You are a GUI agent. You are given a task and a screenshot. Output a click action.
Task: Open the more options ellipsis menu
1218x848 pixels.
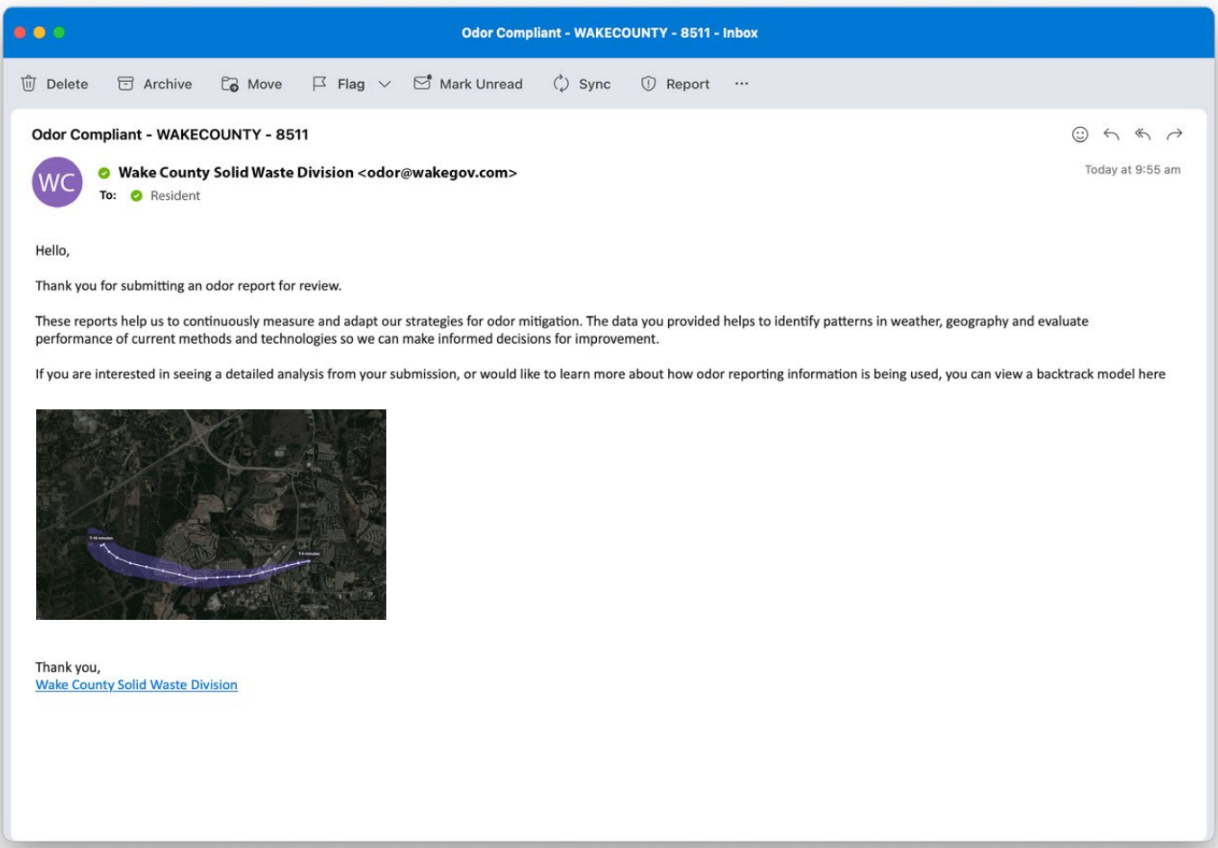coord(741,84)
